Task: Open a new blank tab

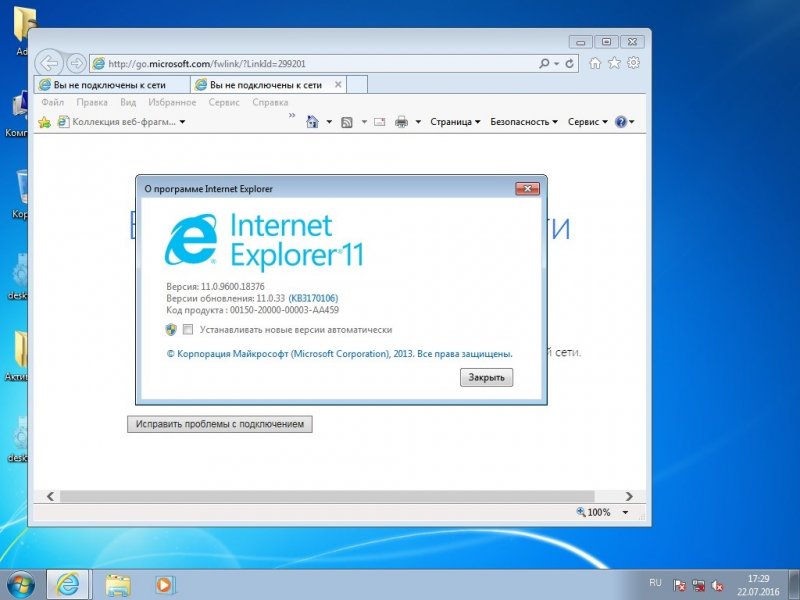Action: click(x=357, y=85)
